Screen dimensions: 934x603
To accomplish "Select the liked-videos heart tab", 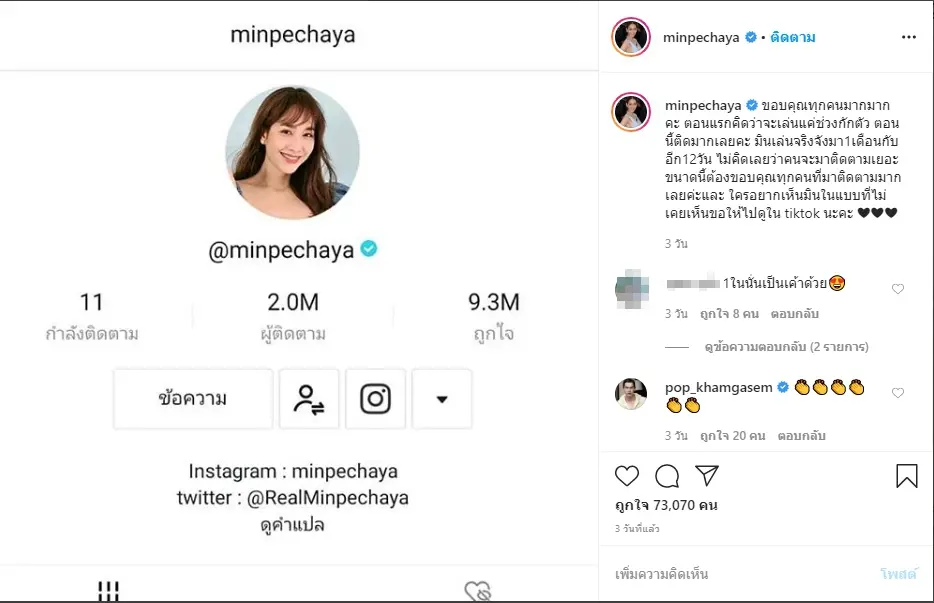I will [x=478, y=591].
